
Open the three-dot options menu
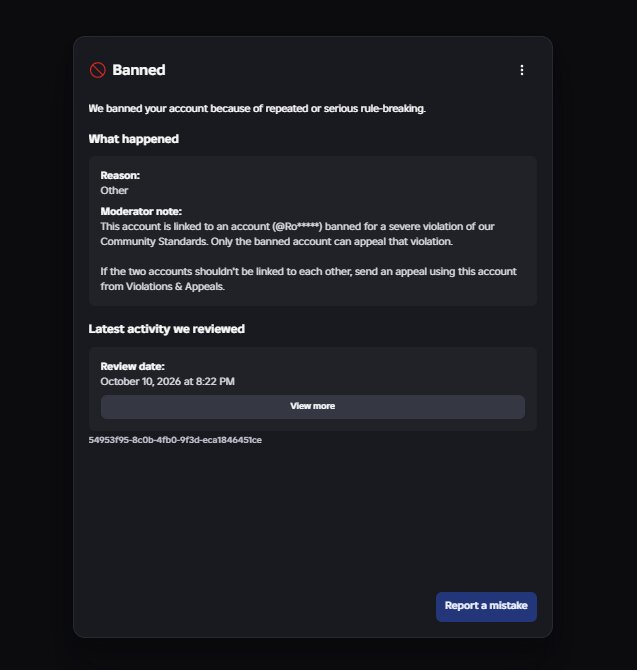[522, 70]
